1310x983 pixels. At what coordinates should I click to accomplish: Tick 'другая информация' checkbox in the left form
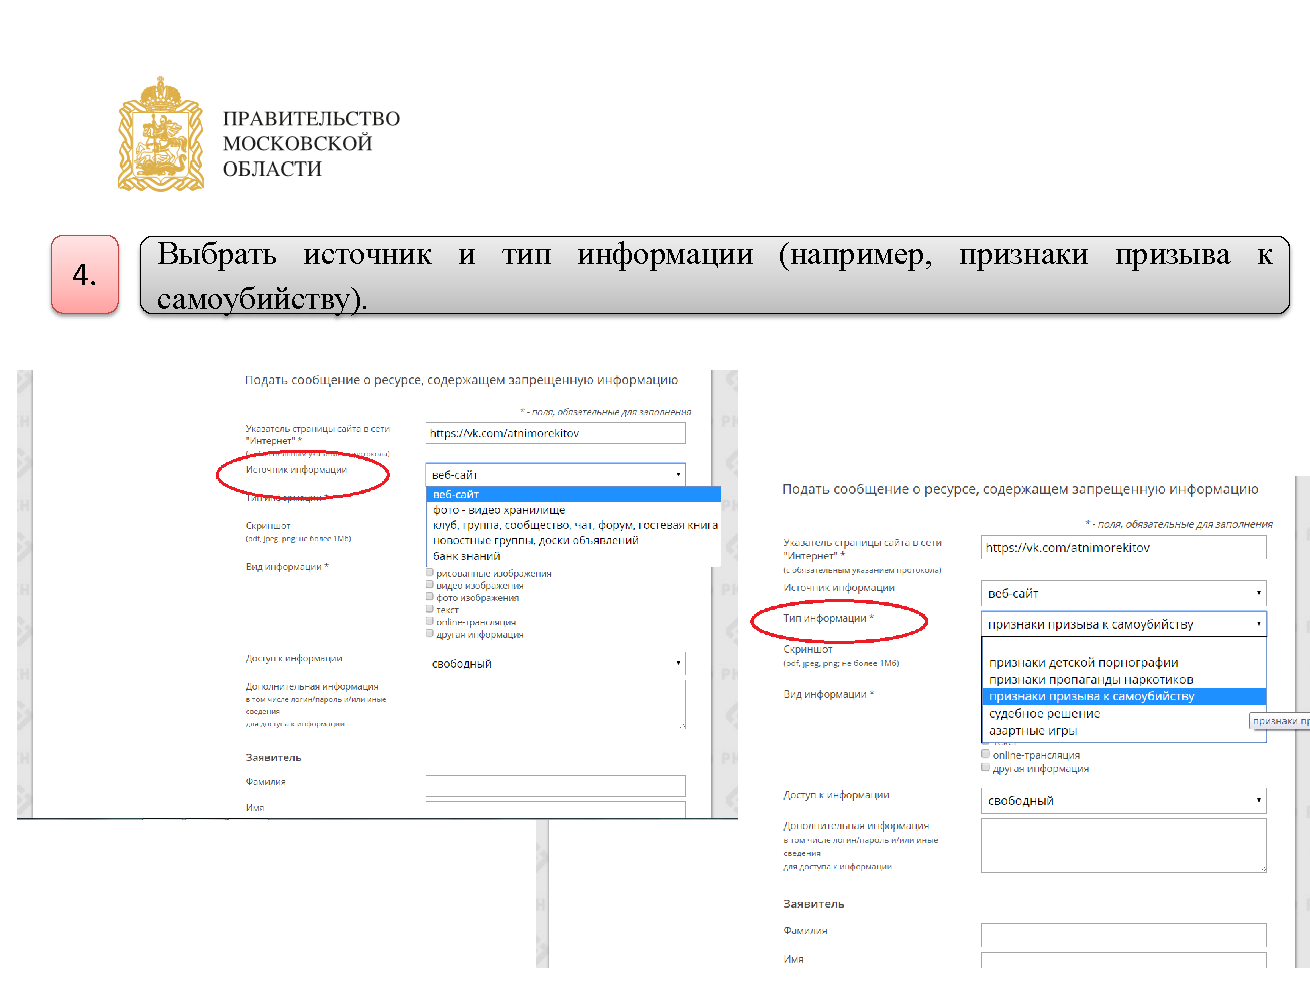point(430,633)
